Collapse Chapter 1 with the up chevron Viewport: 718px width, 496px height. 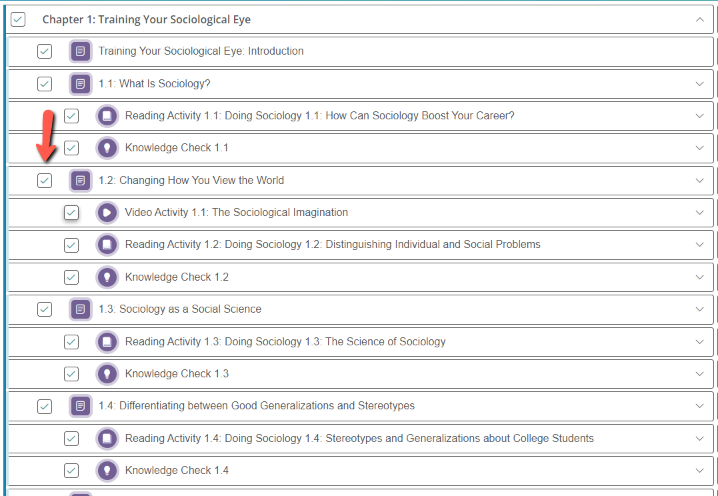tap(700, 19)
